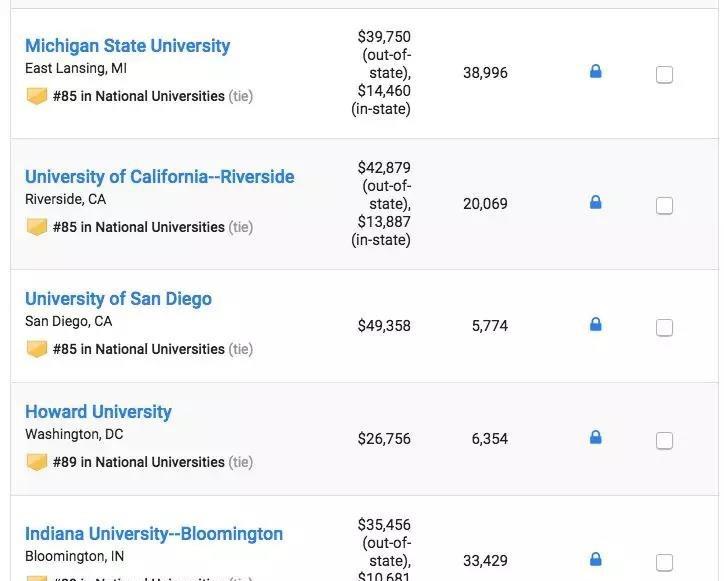Click ranking badge icon under UC Riverside
This screenshot has height=581, width=724.
37,228
